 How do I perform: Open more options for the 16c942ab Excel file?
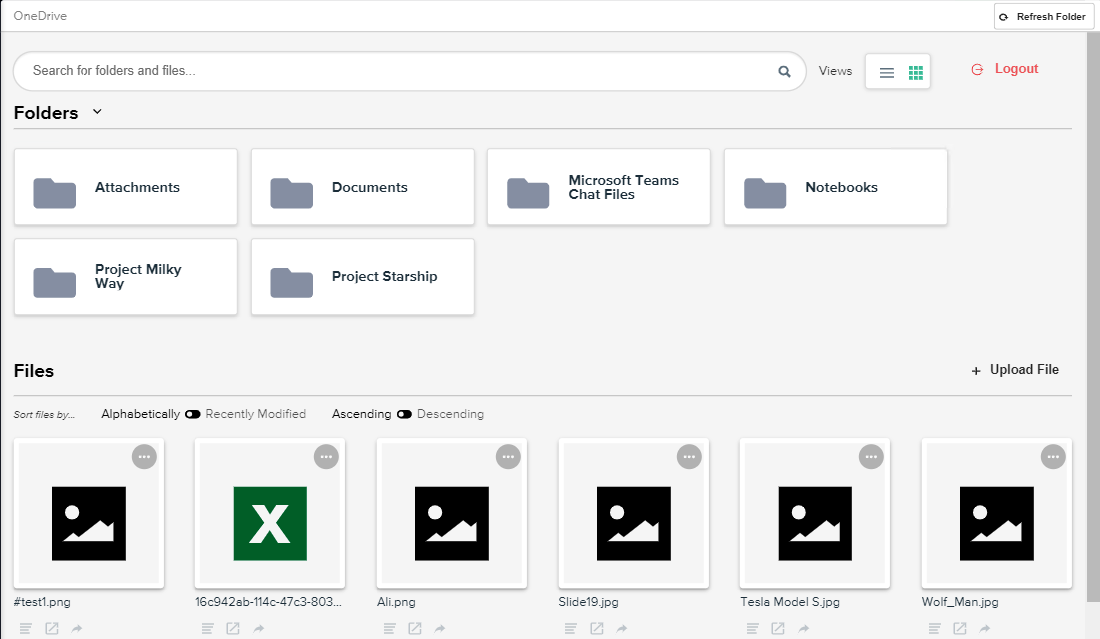click(x=326, y=457)
